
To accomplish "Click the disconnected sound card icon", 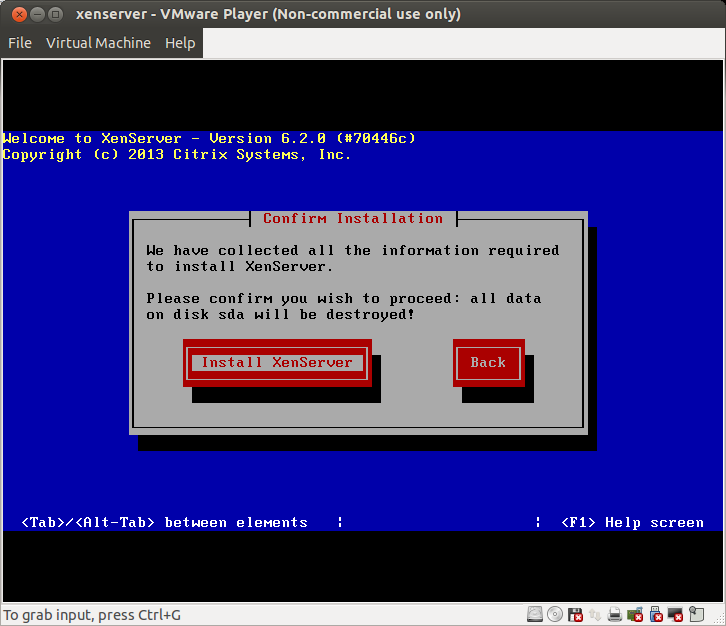I will tap(635, 614).
